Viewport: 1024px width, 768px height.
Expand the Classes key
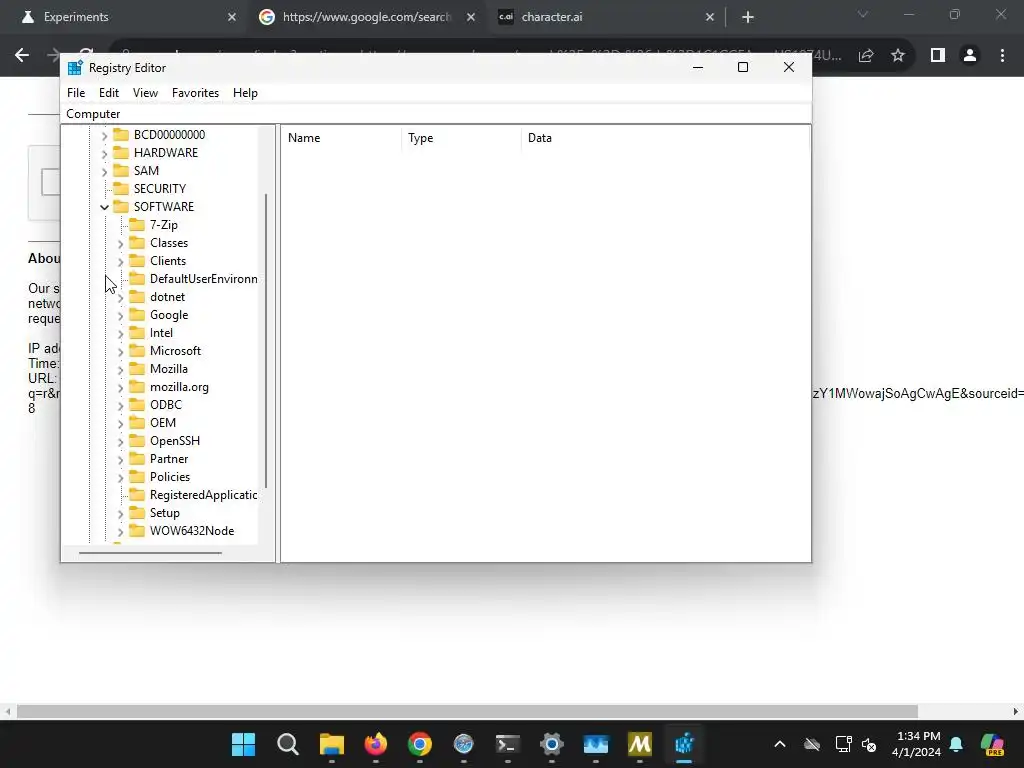[x=120, y=244]
